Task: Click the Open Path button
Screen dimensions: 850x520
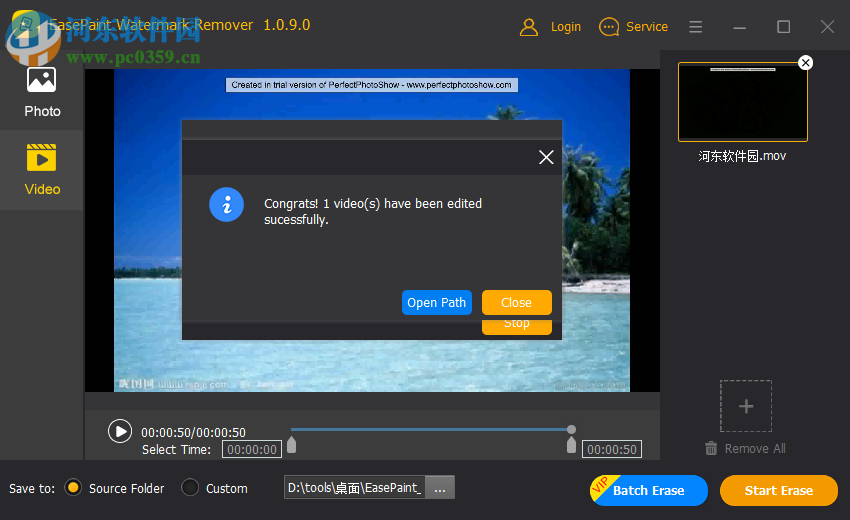Action: 436,303
